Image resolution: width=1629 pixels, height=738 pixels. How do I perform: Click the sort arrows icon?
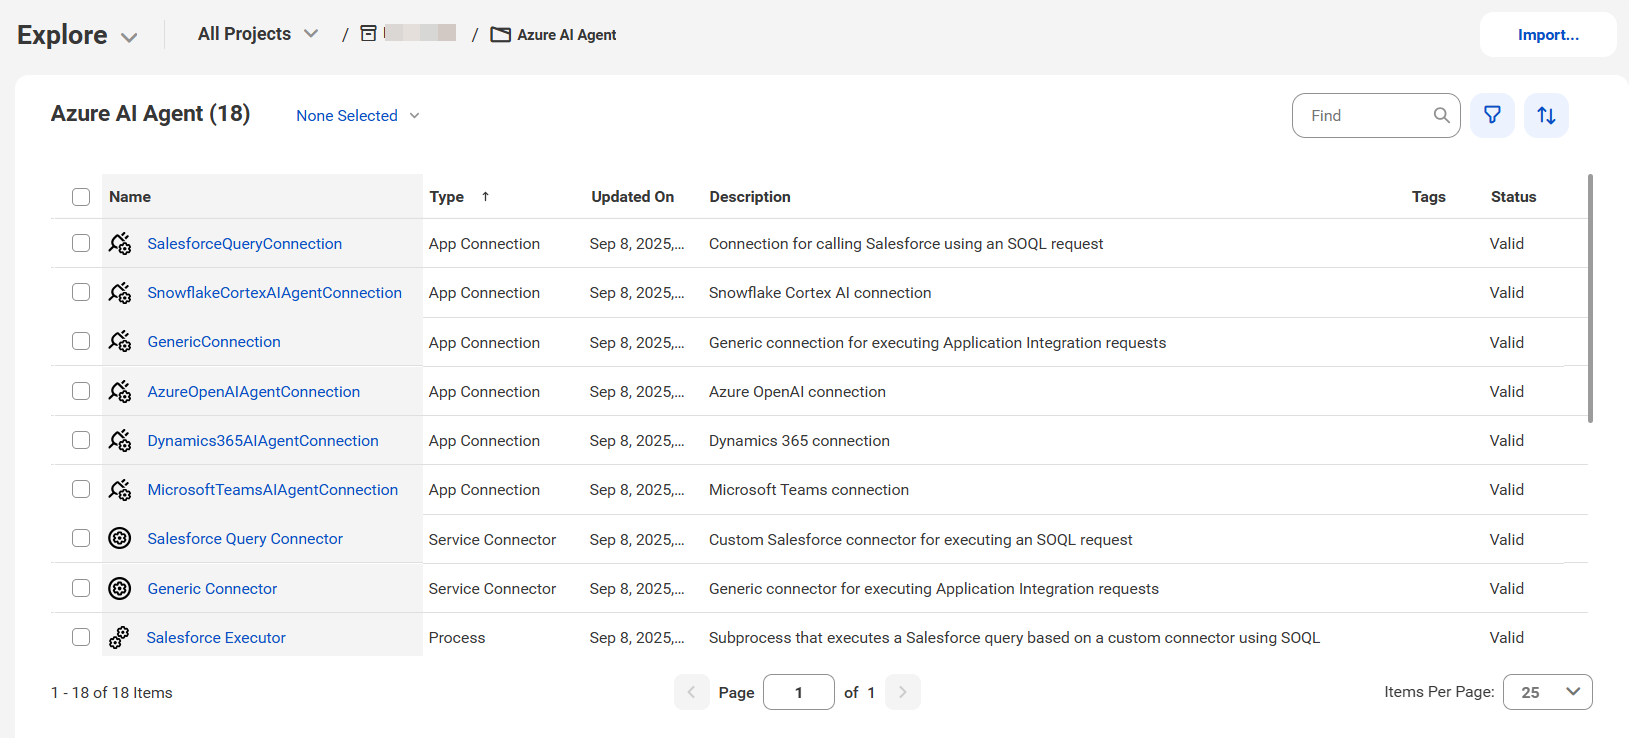(x=1546, y=115)
